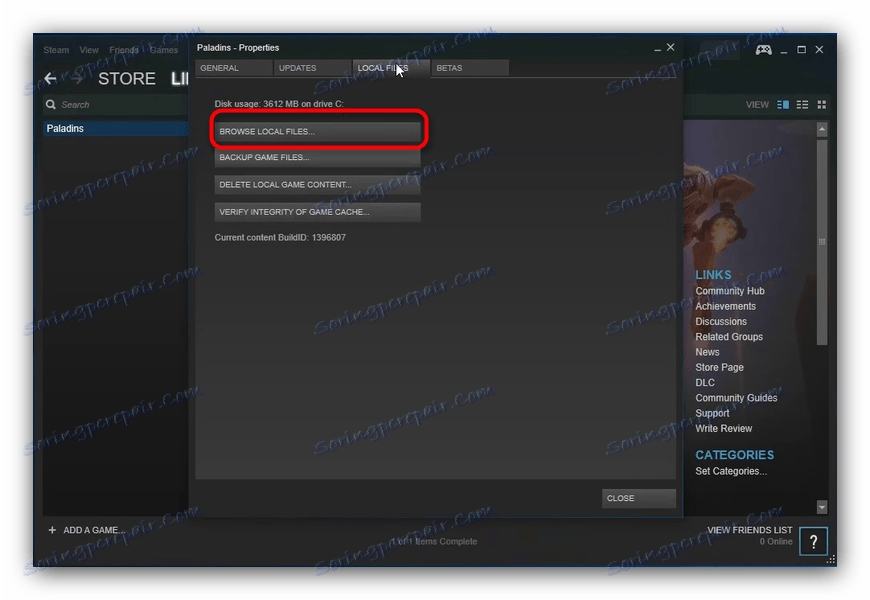Click the forward arrow in Steam navigation
The width and height of the screenshot is (870, 600).
[77, 78]
